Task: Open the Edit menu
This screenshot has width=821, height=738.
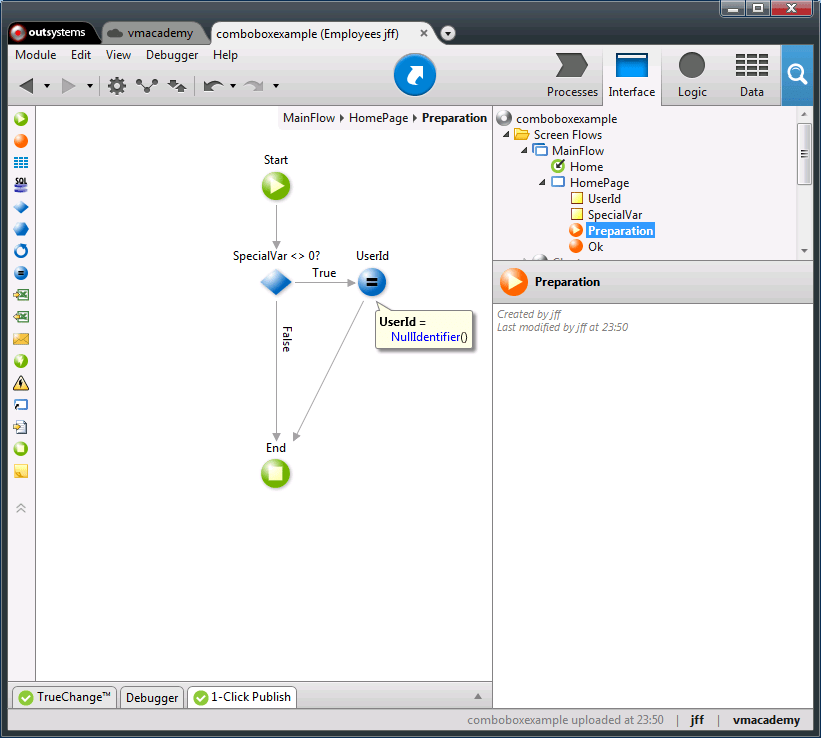Action: (81, 55)
